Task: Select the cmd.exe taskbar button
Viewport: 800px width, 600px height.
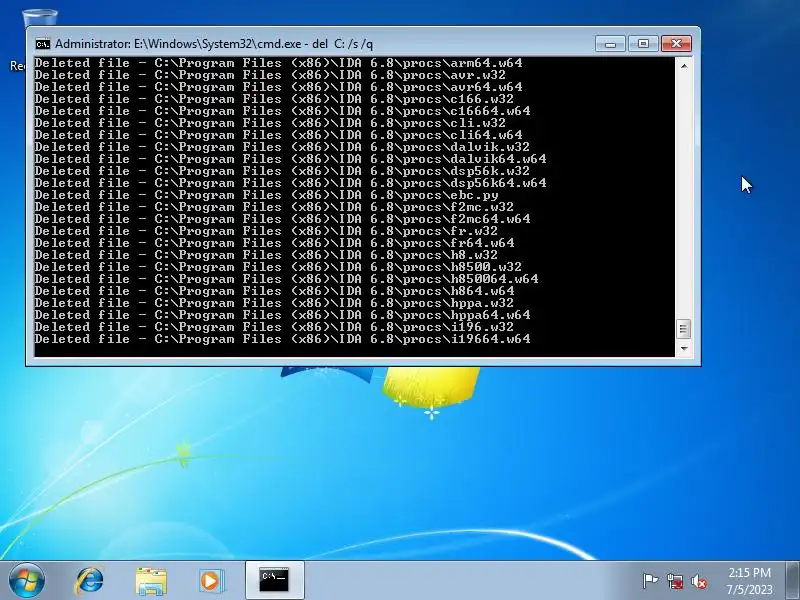Action: (274, 580)
